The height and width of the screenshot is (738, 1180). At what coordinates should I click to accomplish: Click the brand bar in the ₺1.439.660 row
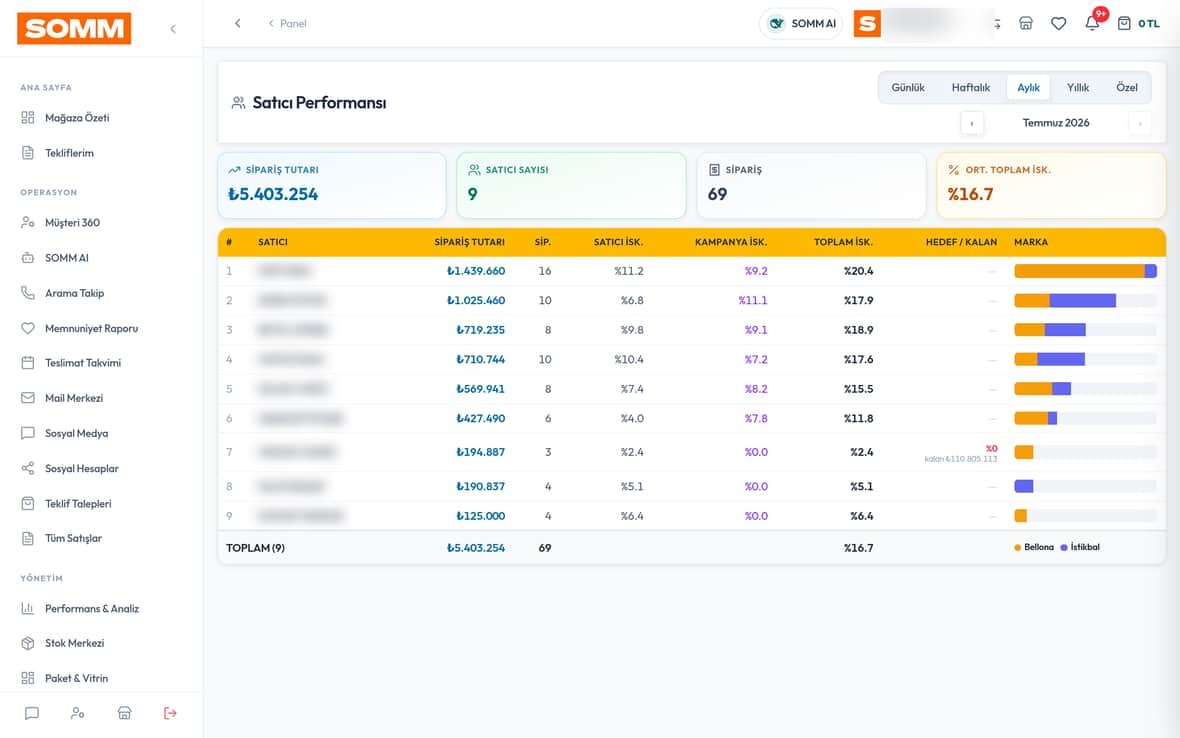tap(1085, 271)
